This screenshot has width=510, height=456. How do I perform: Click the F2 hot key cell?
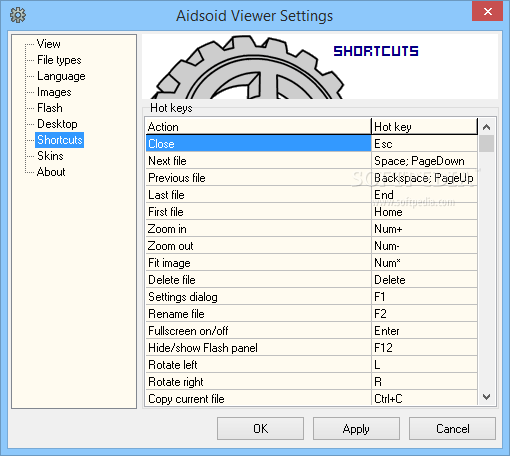tap(424, 314)
